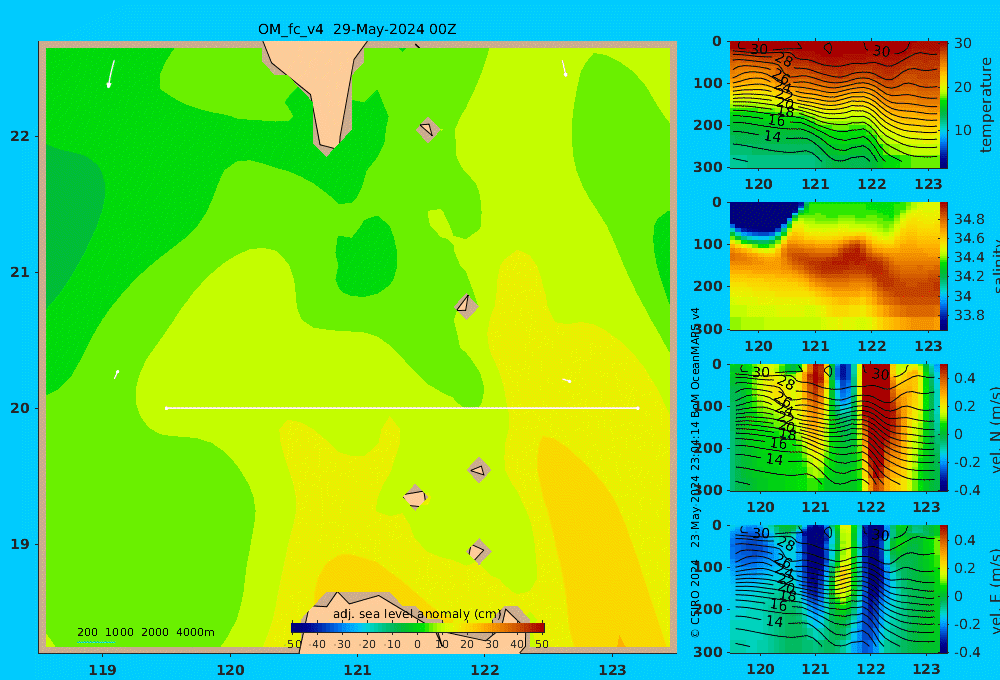Click the 19 latitude label on main map
Image resolution: width=1000 pixels, height=680 pixels.
point(20,544)
